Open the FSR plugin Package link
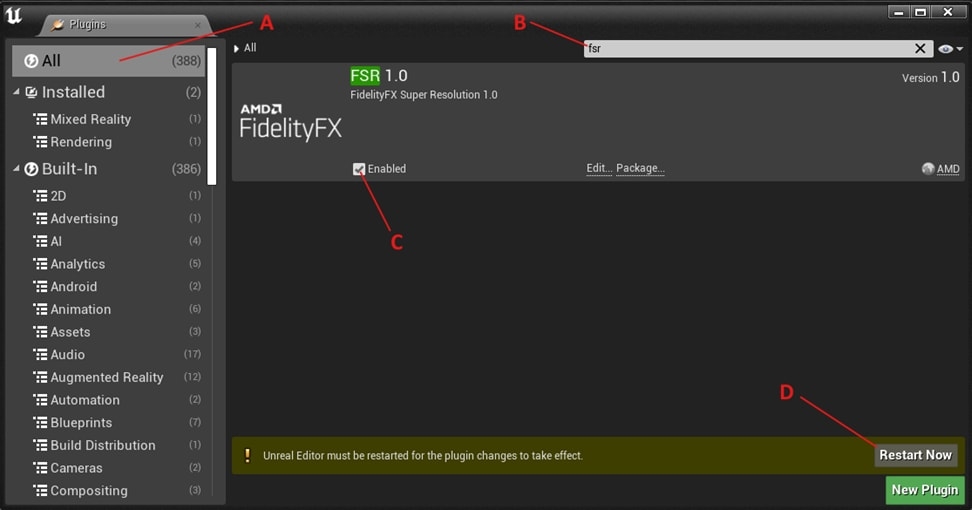972x510 pixels. pos(640,168)
